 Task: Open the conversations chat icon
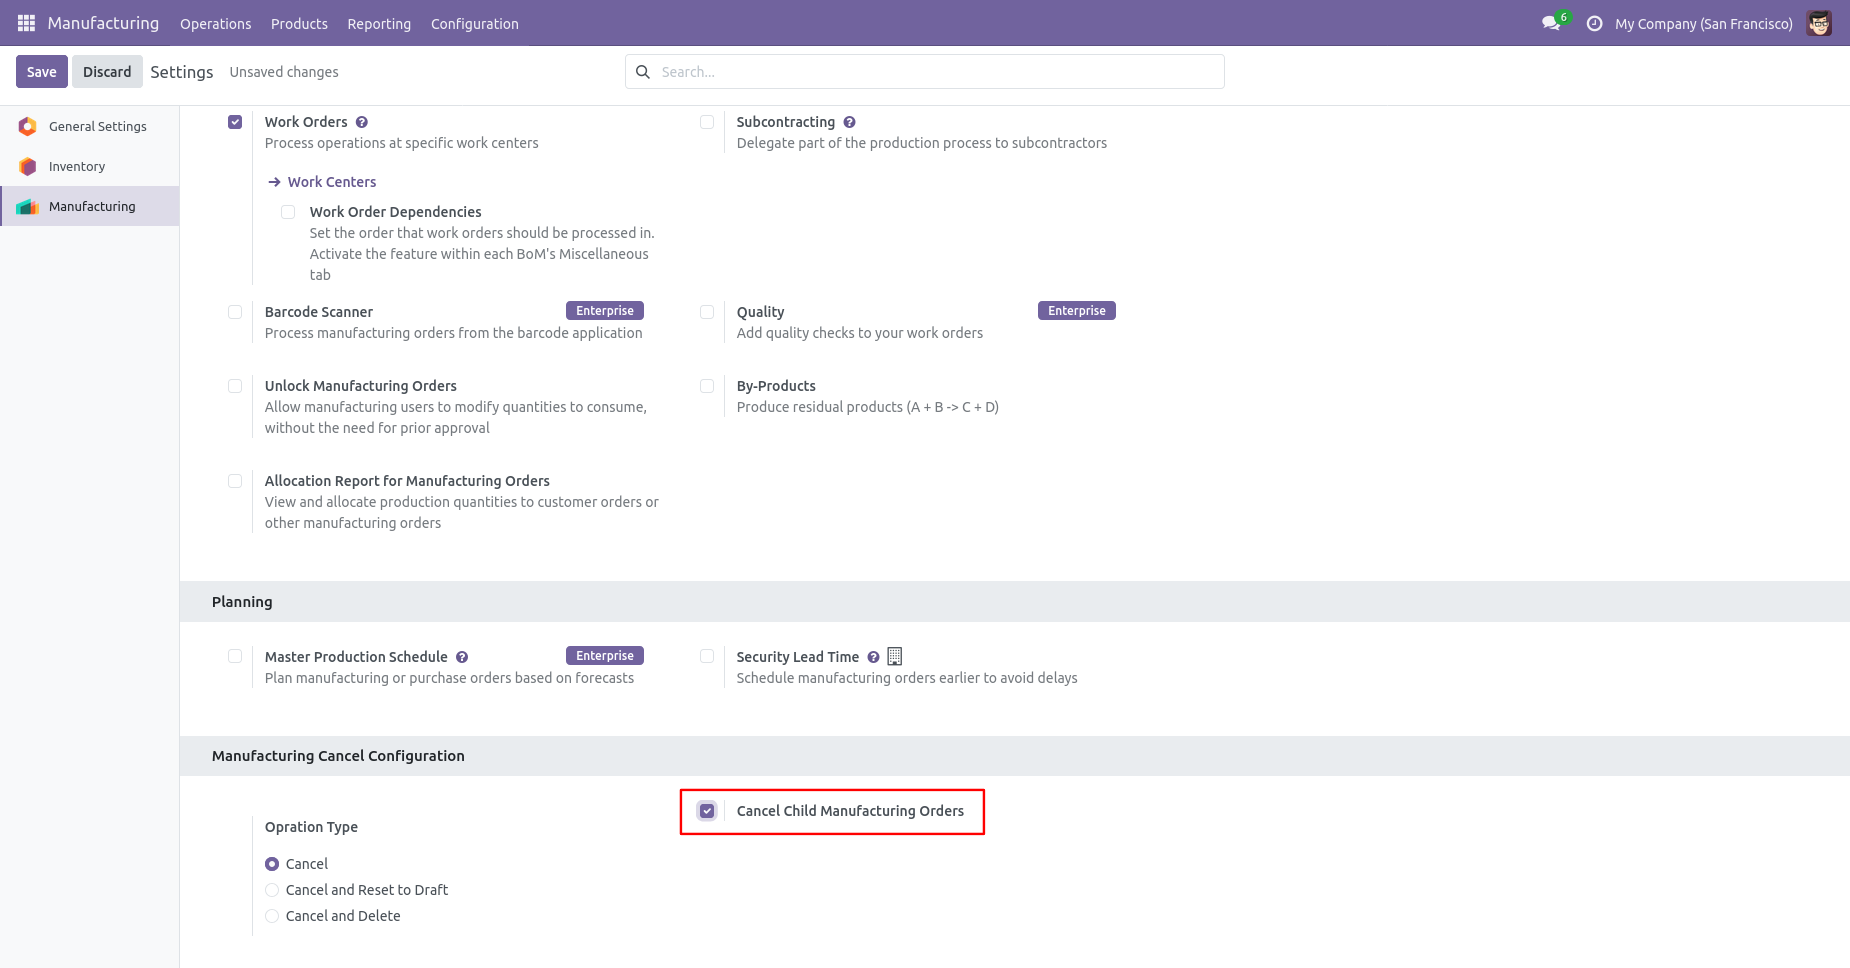tap(1551, 23)
